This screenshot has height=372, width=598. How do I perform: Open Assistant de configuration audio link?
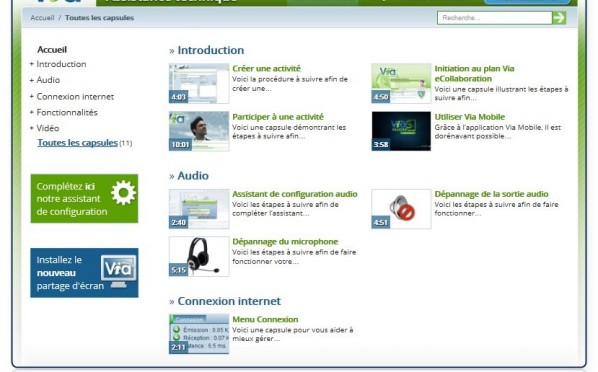tap(295, 194)
